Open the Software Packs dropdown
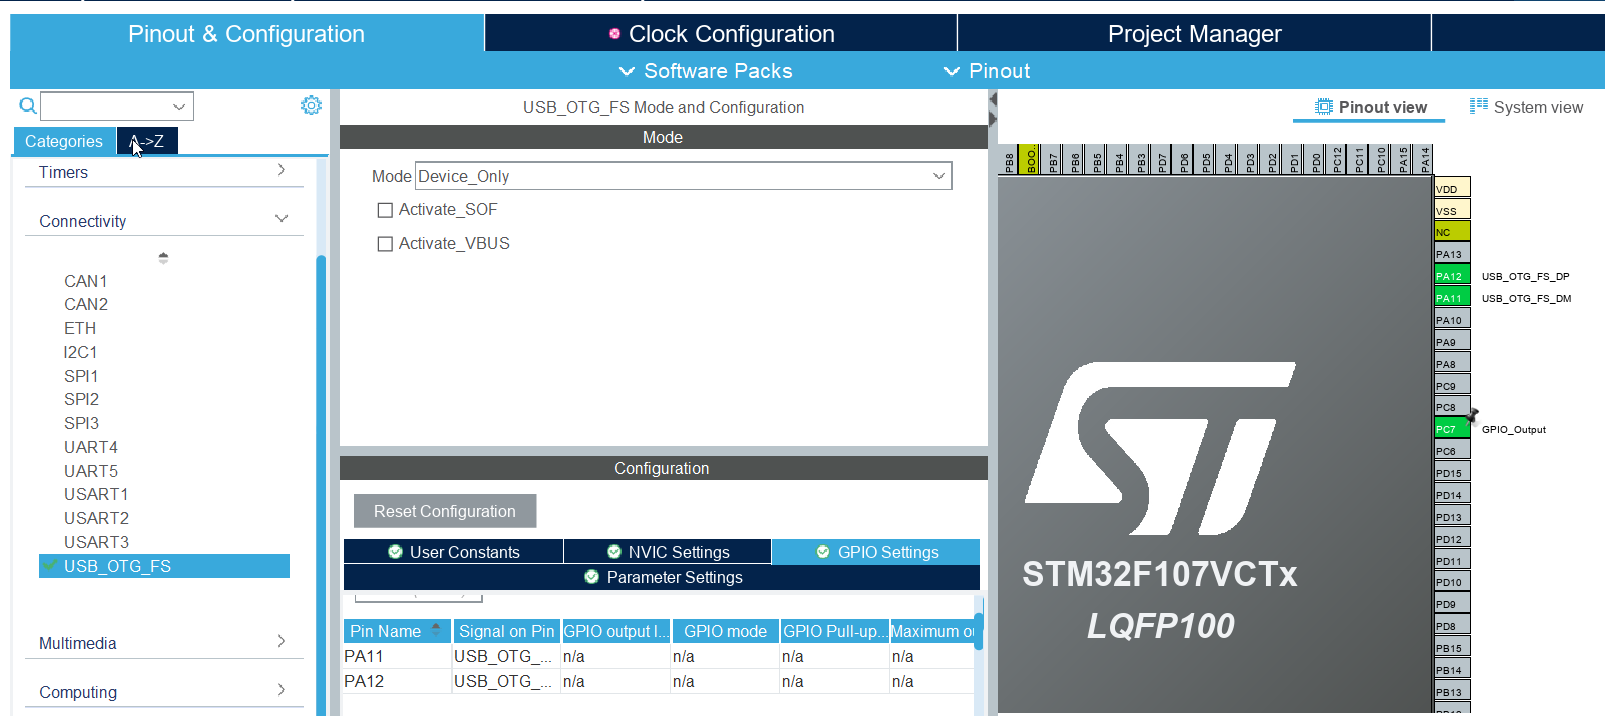Viewport: 1605px width, 716px height. coord(706,71)
